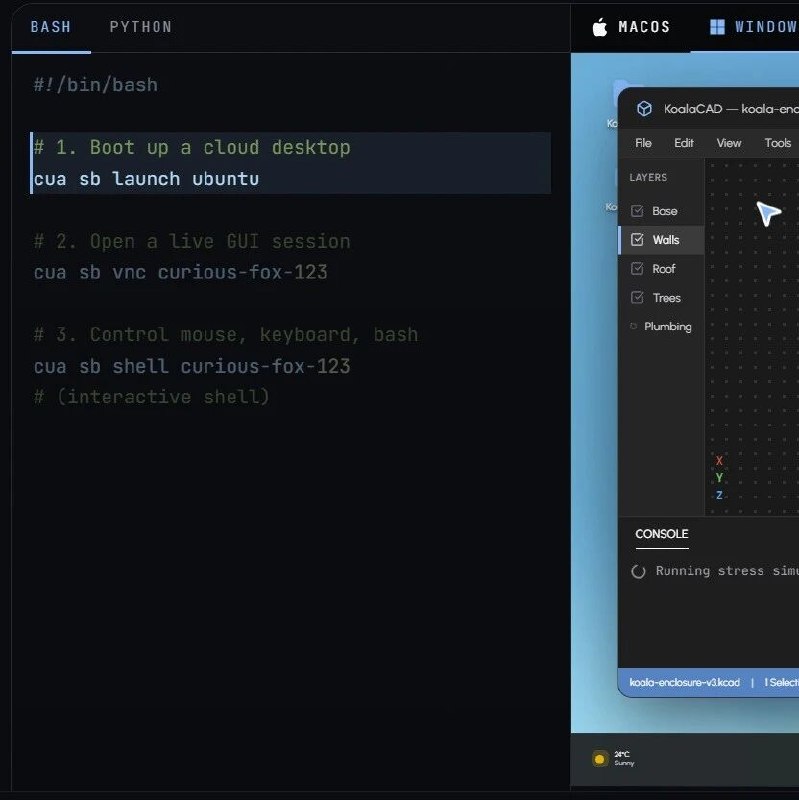Click the green Y axis label

pos(719,478)
